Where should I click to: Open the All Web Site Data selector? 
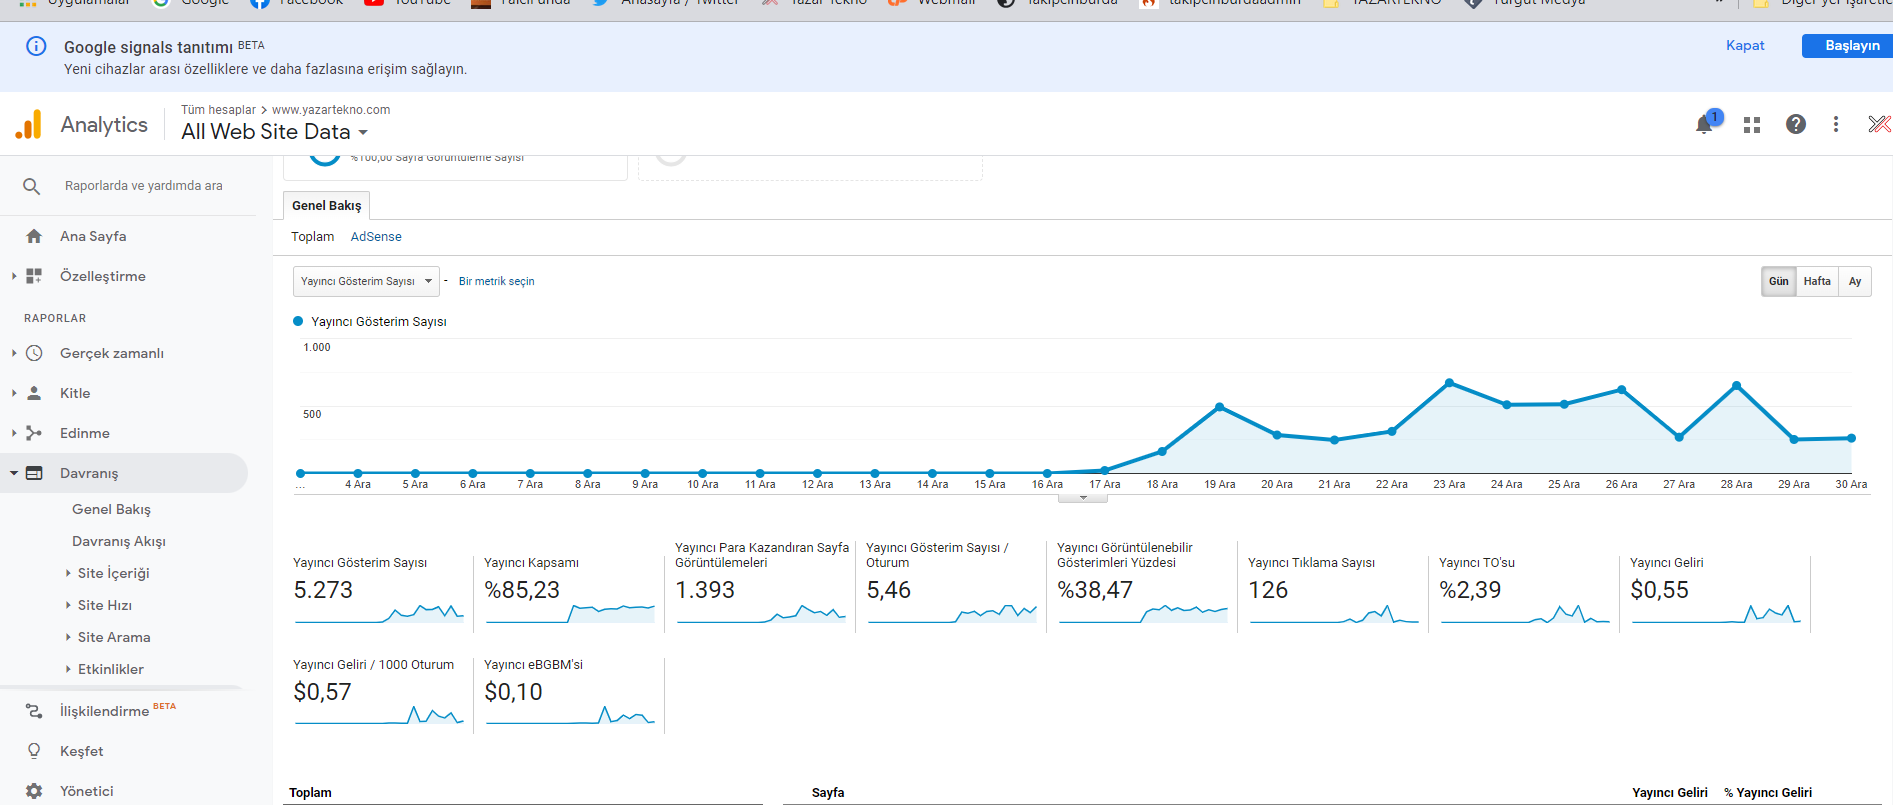coord(274,132)
